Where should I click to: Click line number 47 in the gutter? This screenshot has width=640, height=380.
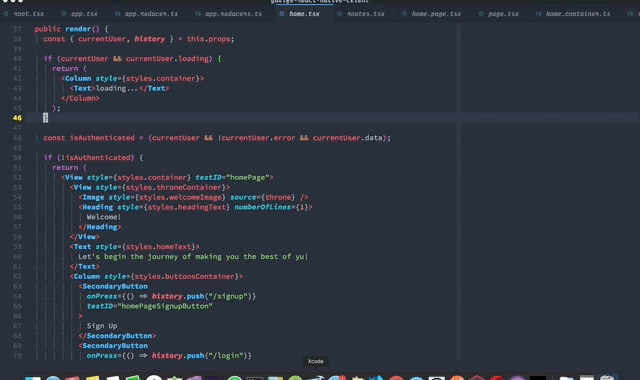pos(17,128)
